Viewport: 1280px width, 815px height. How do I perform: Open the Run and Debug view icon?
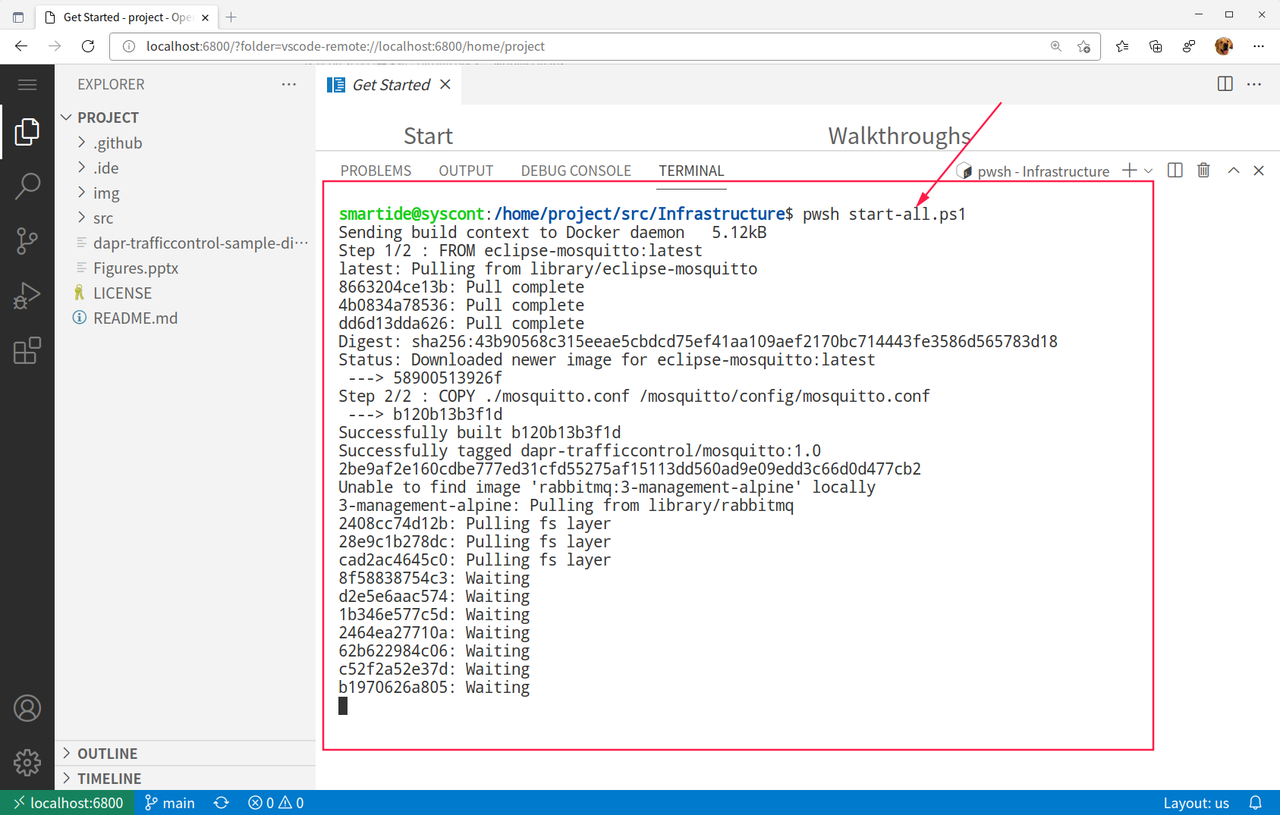click(x=27, y=296)
